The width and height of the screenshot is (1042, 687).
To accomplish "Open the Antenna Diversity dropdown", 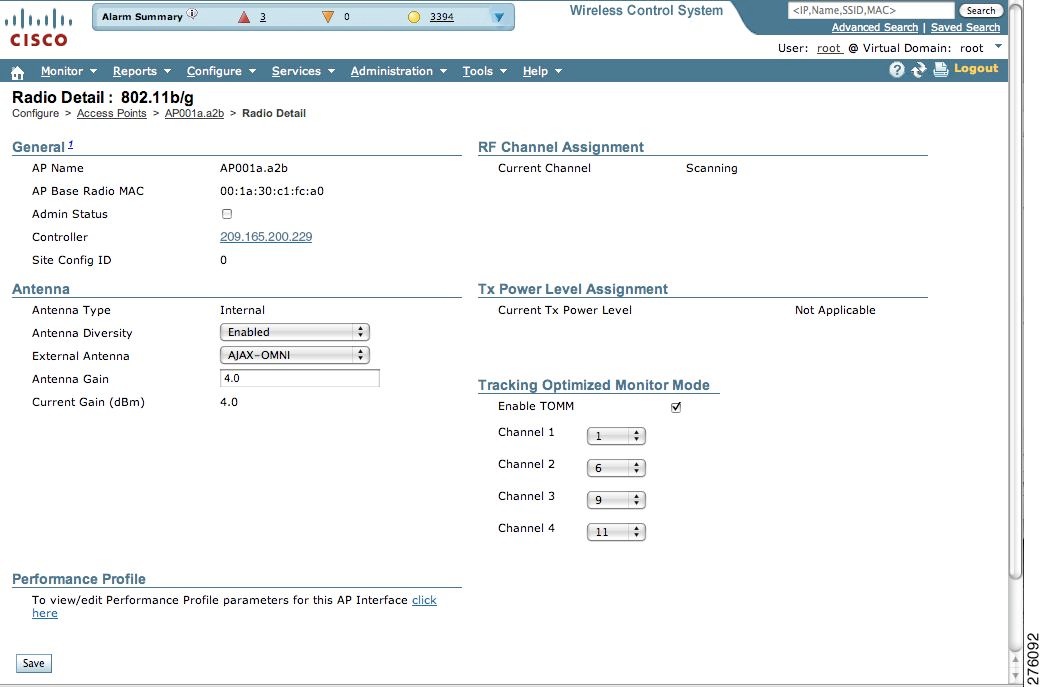I will (294, 332).
